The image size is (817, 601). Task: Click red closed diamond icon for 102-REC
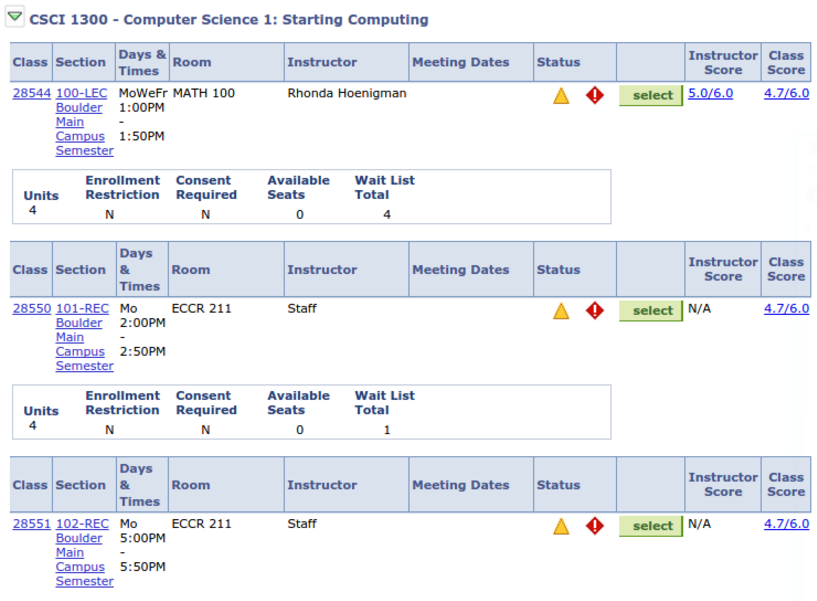595,526
